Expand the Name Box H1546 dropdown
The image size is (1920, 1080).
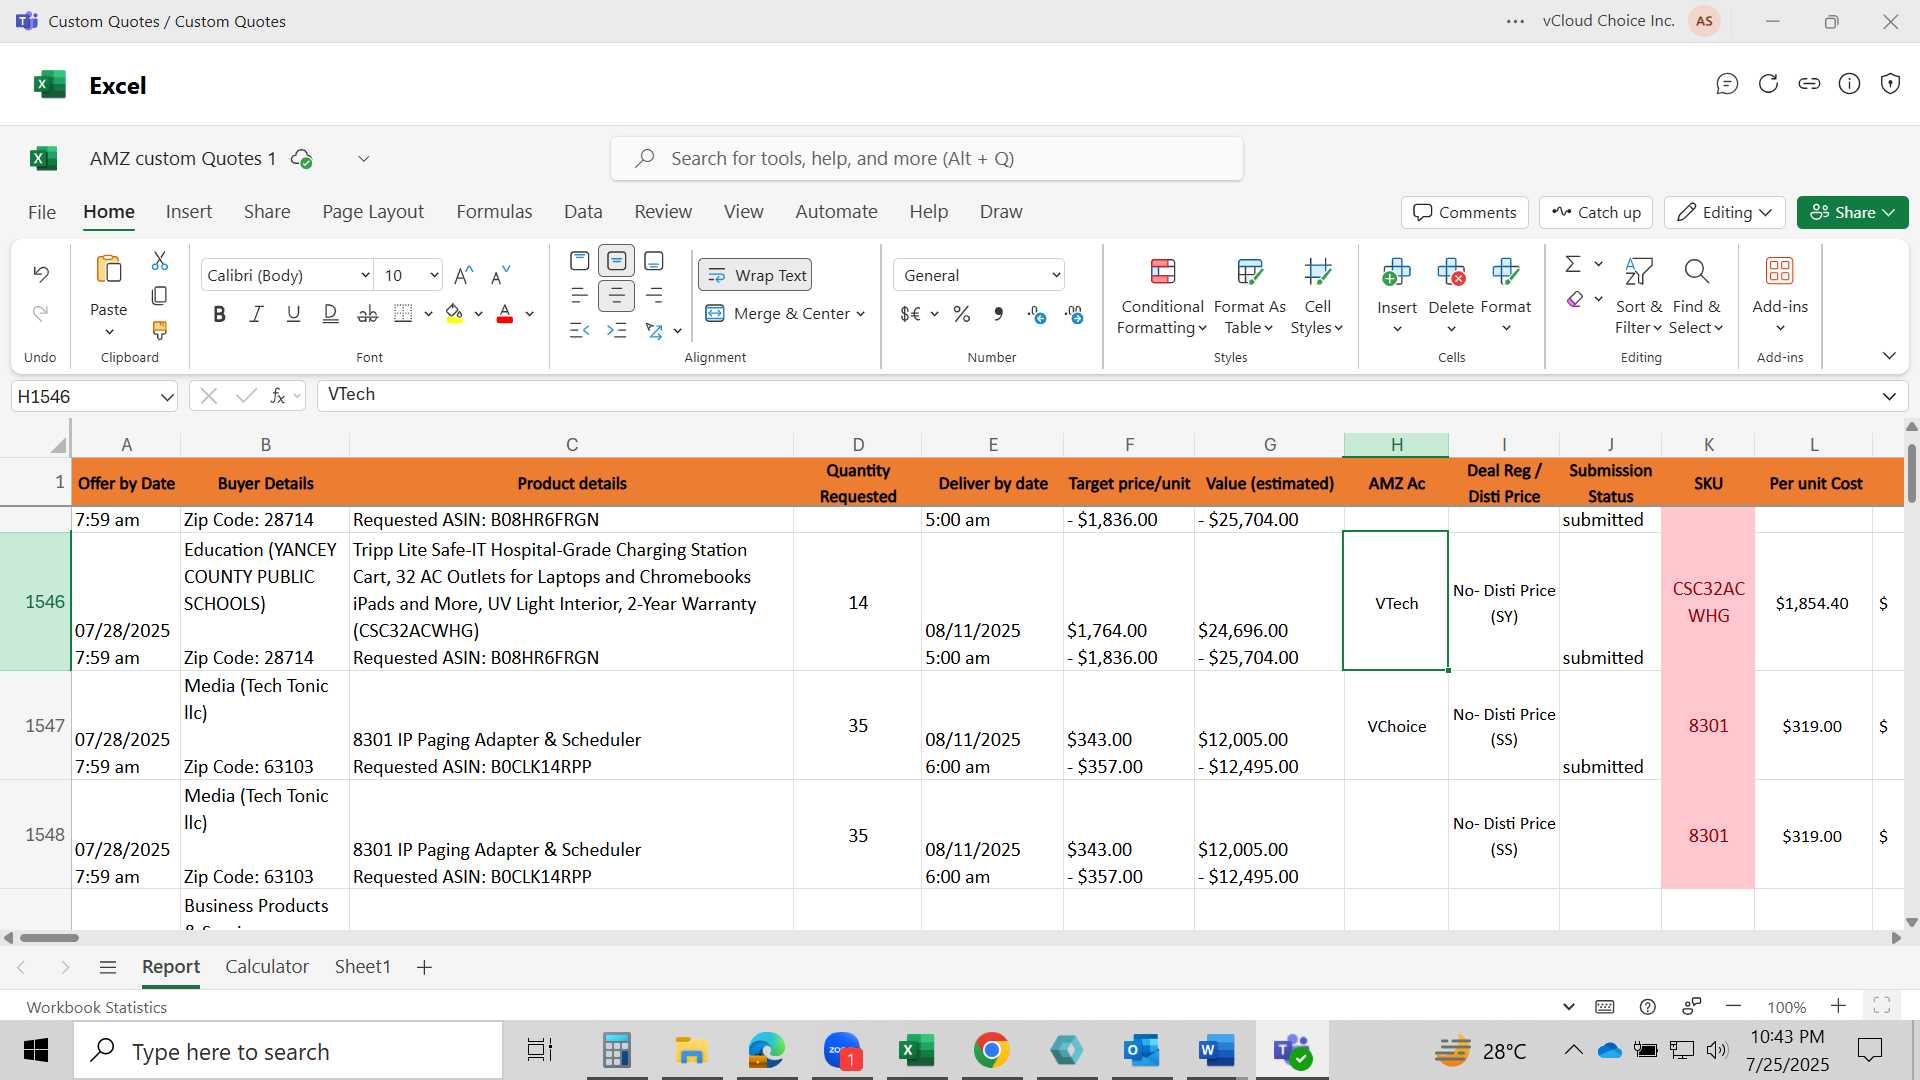tap(166, 397)
